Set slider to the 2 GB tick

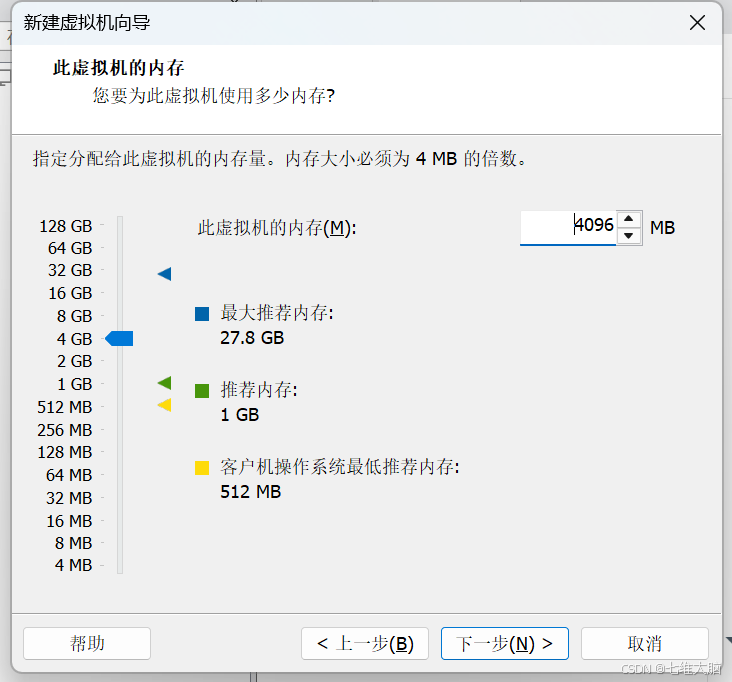click(x=120, y=361)
